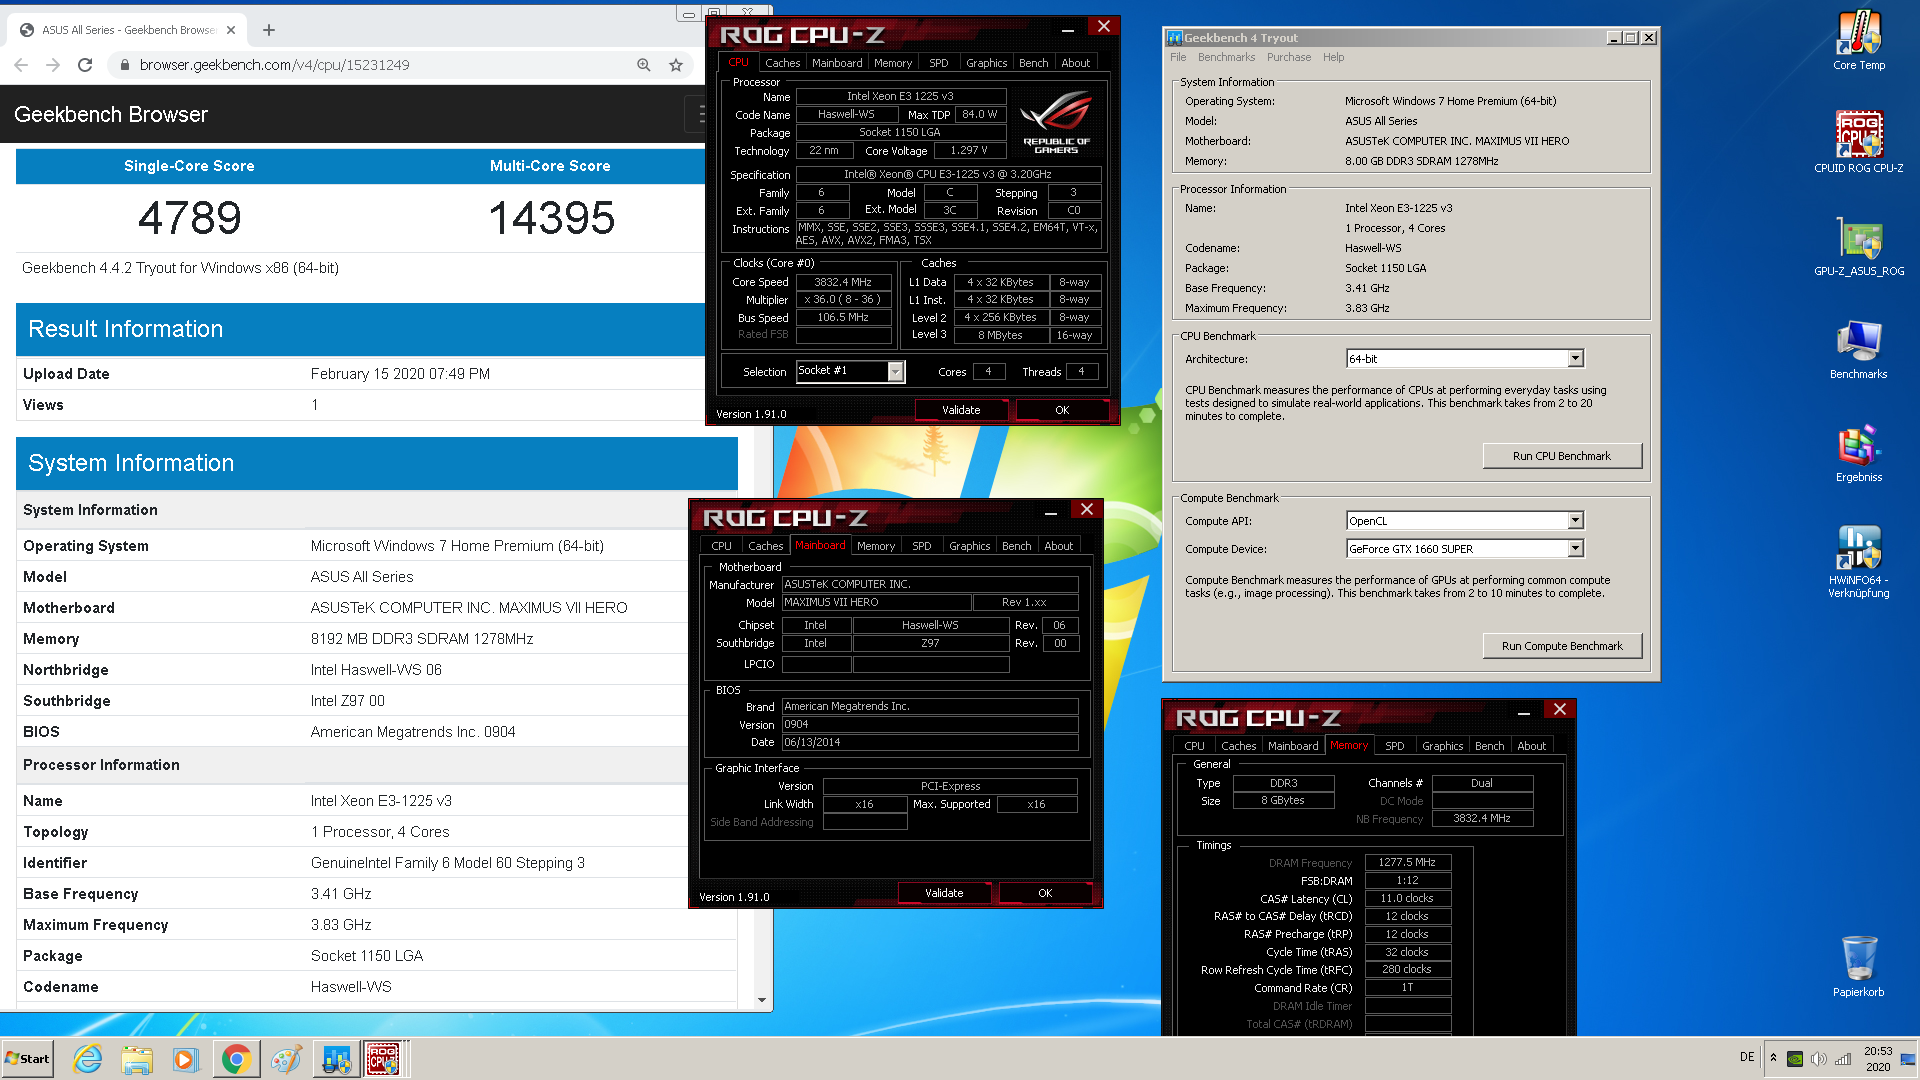Click Run CPU Benchmark button
The image size is (1920, 1080).
coord(1562,456)
